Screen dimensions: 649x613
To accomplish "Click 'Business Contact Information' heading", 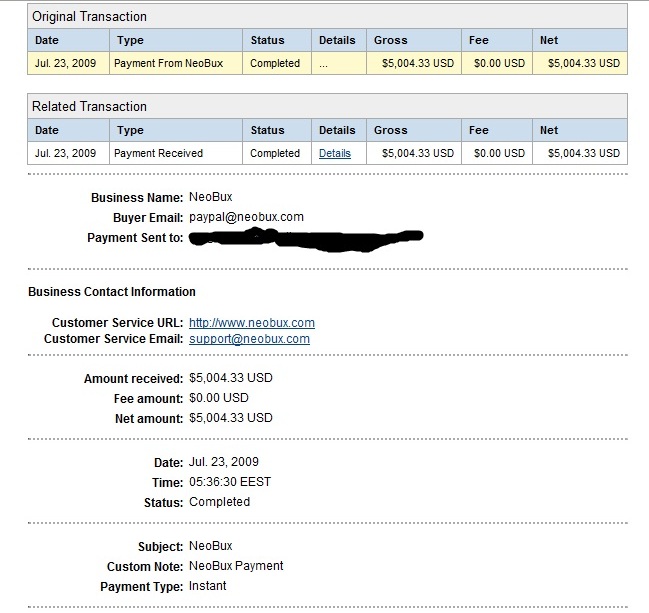I will tap(112, 292).
